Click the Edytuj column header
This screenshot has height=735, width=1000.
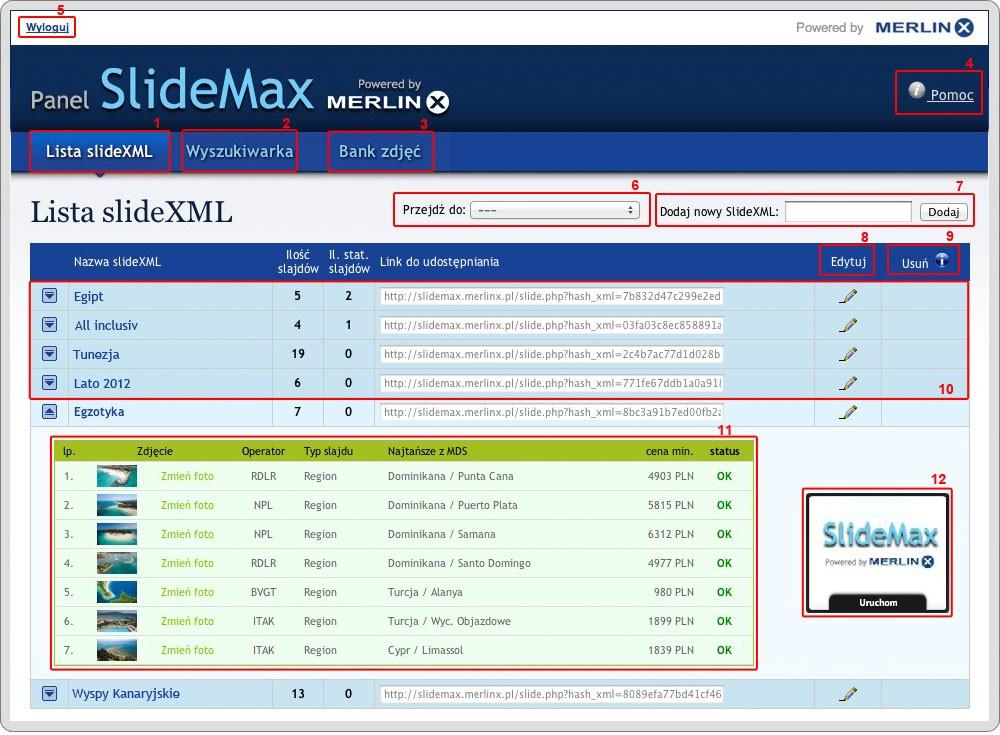pyautogui.click(x=848, y=262)
